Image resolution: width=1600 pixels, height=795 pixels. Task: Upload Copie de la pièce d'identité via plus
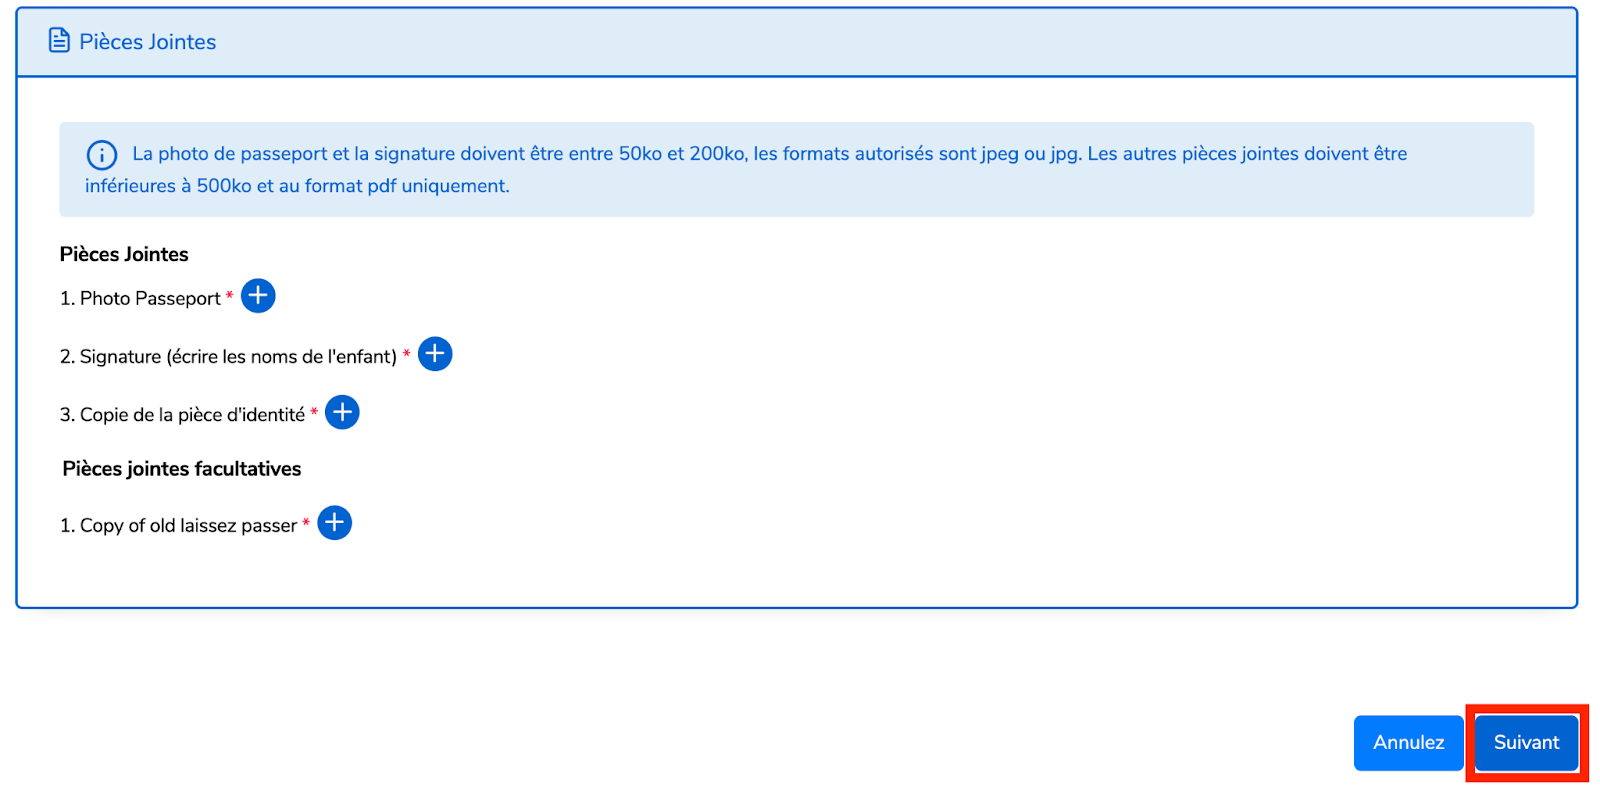[x=342, y=412]
